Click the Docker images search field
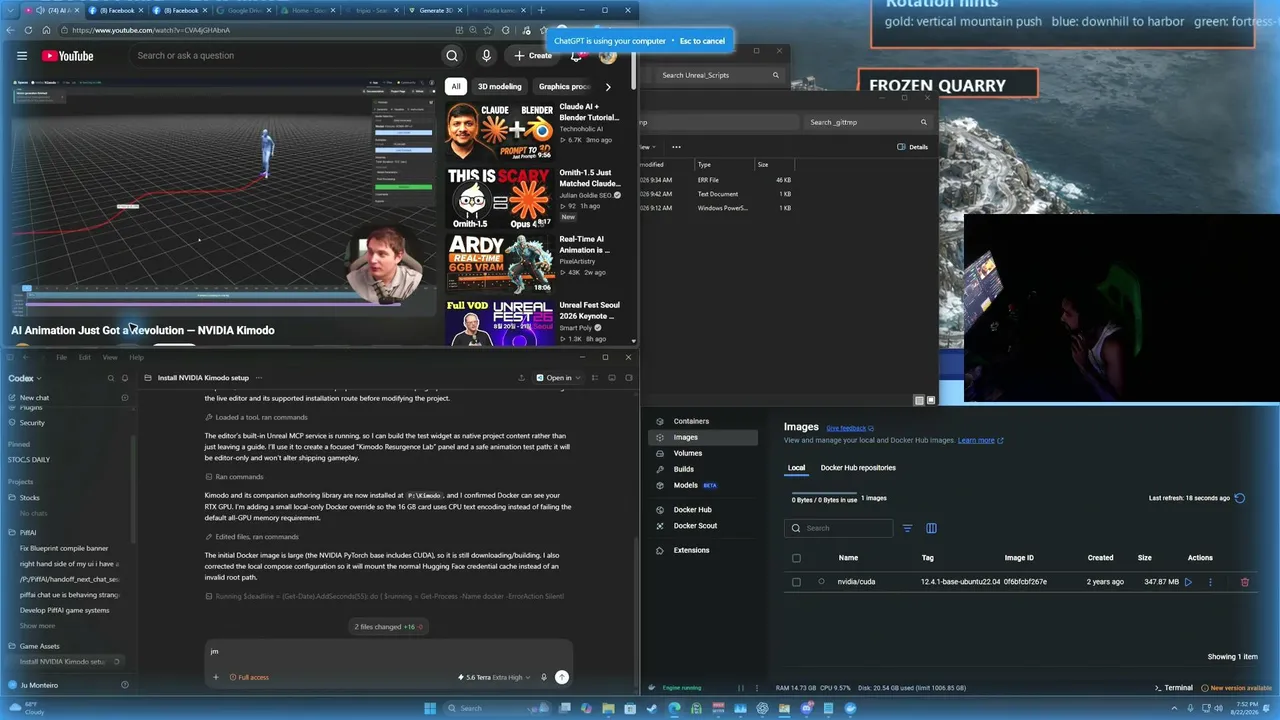Viewport: 1280px width, 720px height. 838,528
